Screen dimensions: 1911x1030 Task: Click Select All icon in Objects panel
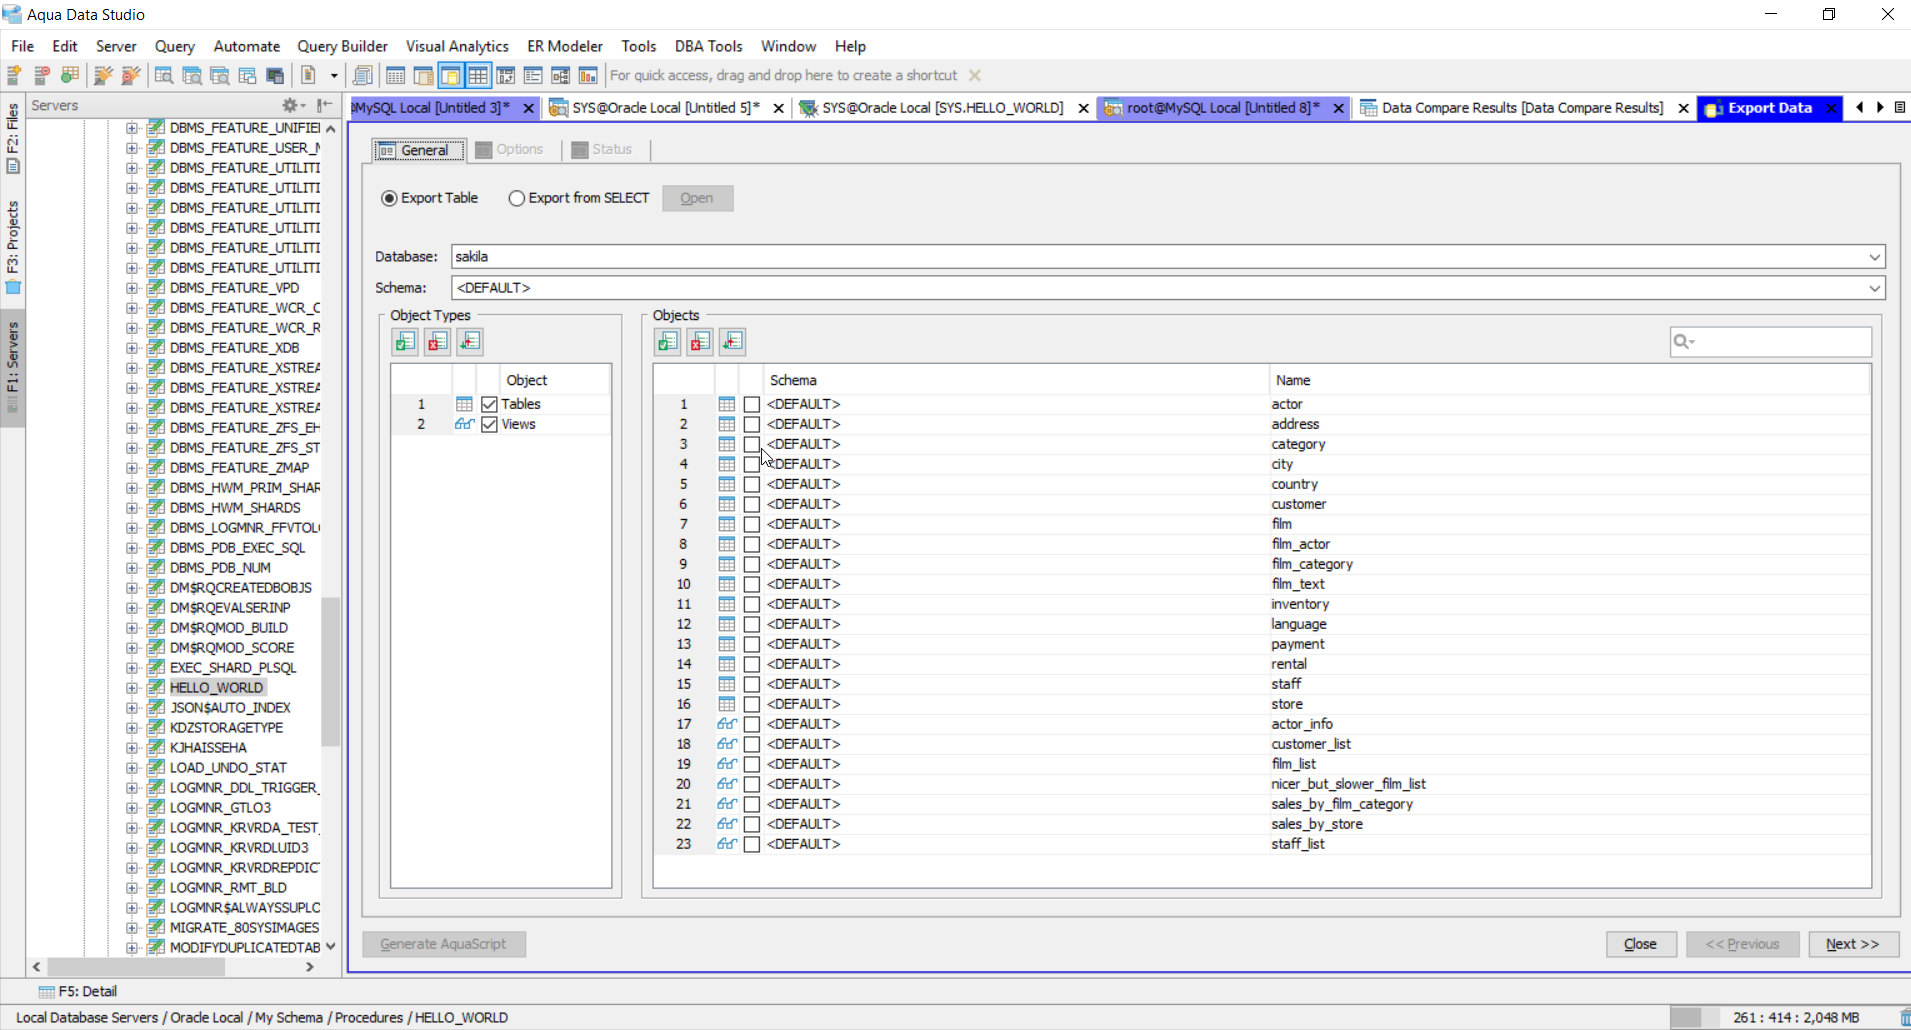(668, 342)
